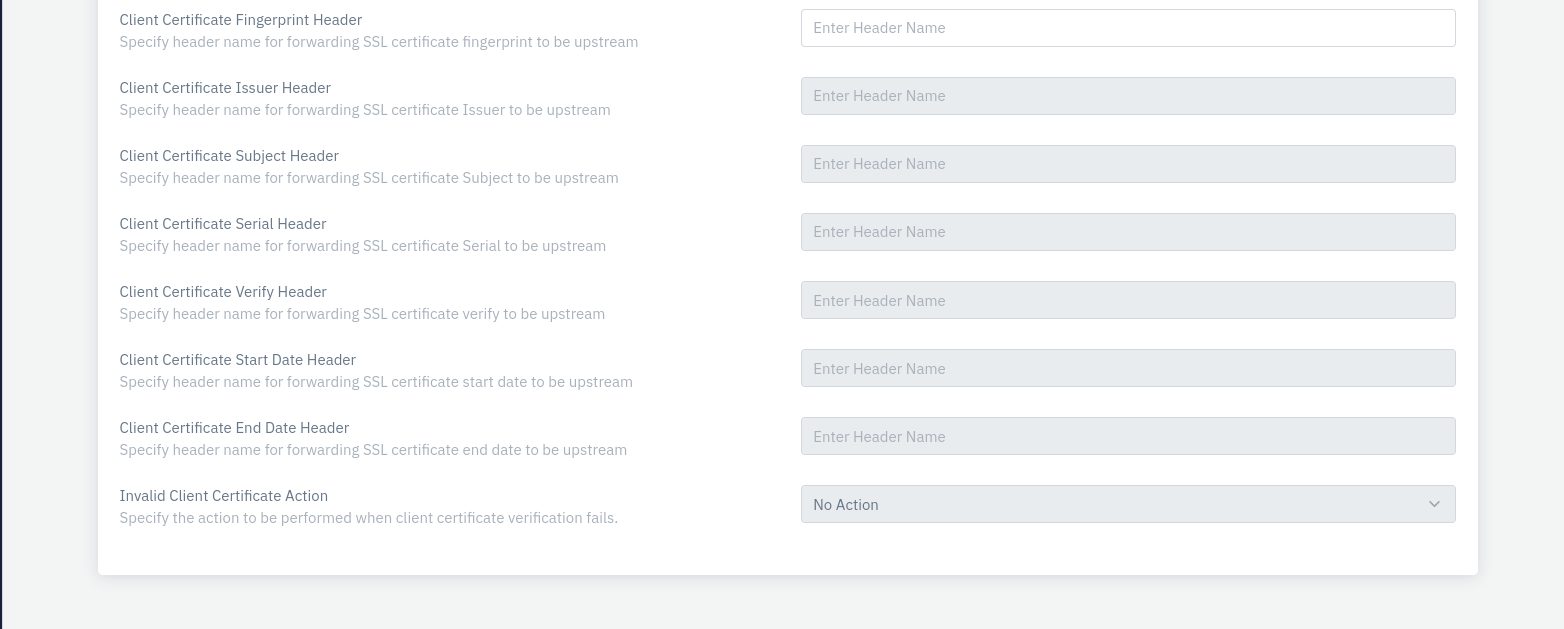Click the SSL certificate end date description text
The height and width of the screenshot is (629, 1564).
(x=373, y=450)
